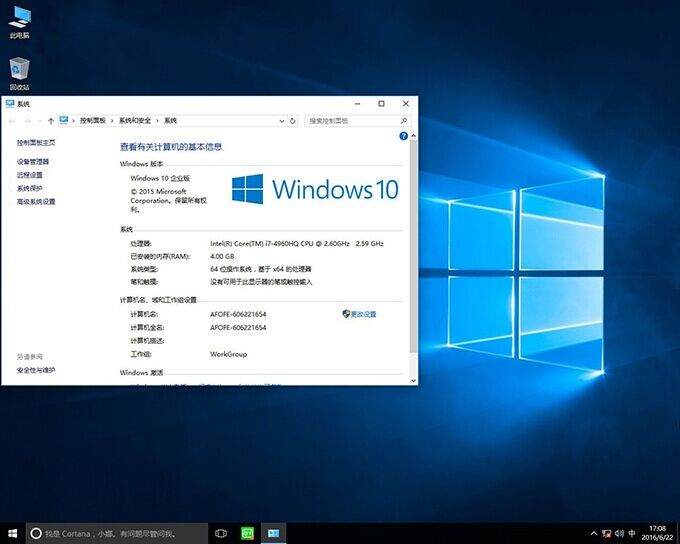The height and width of the screenshot is (544, 680).
Task: Click the blue help question mark icon
Action: click(x=404, y=136)
